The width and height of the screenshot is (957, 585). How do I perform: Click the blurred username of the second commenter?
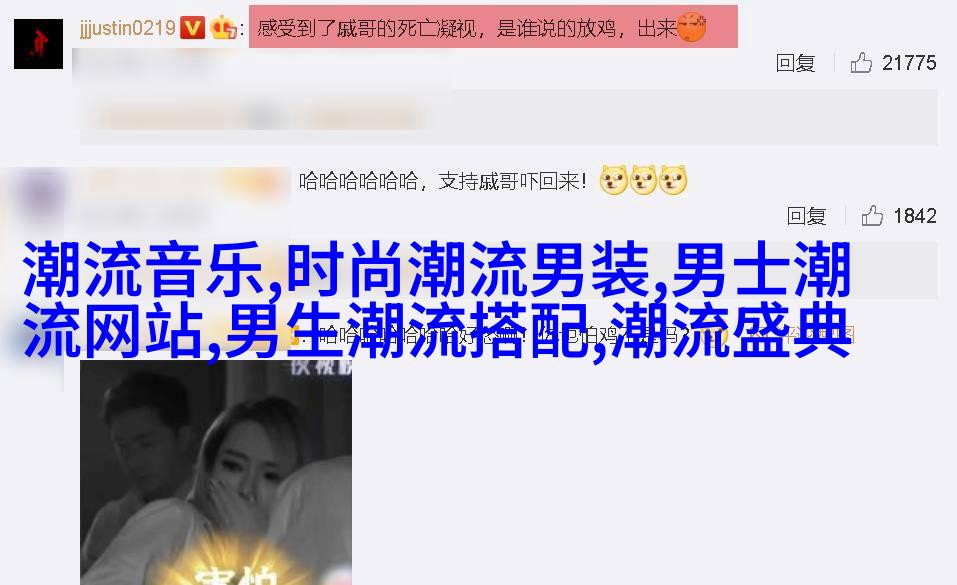pos(183,182)
